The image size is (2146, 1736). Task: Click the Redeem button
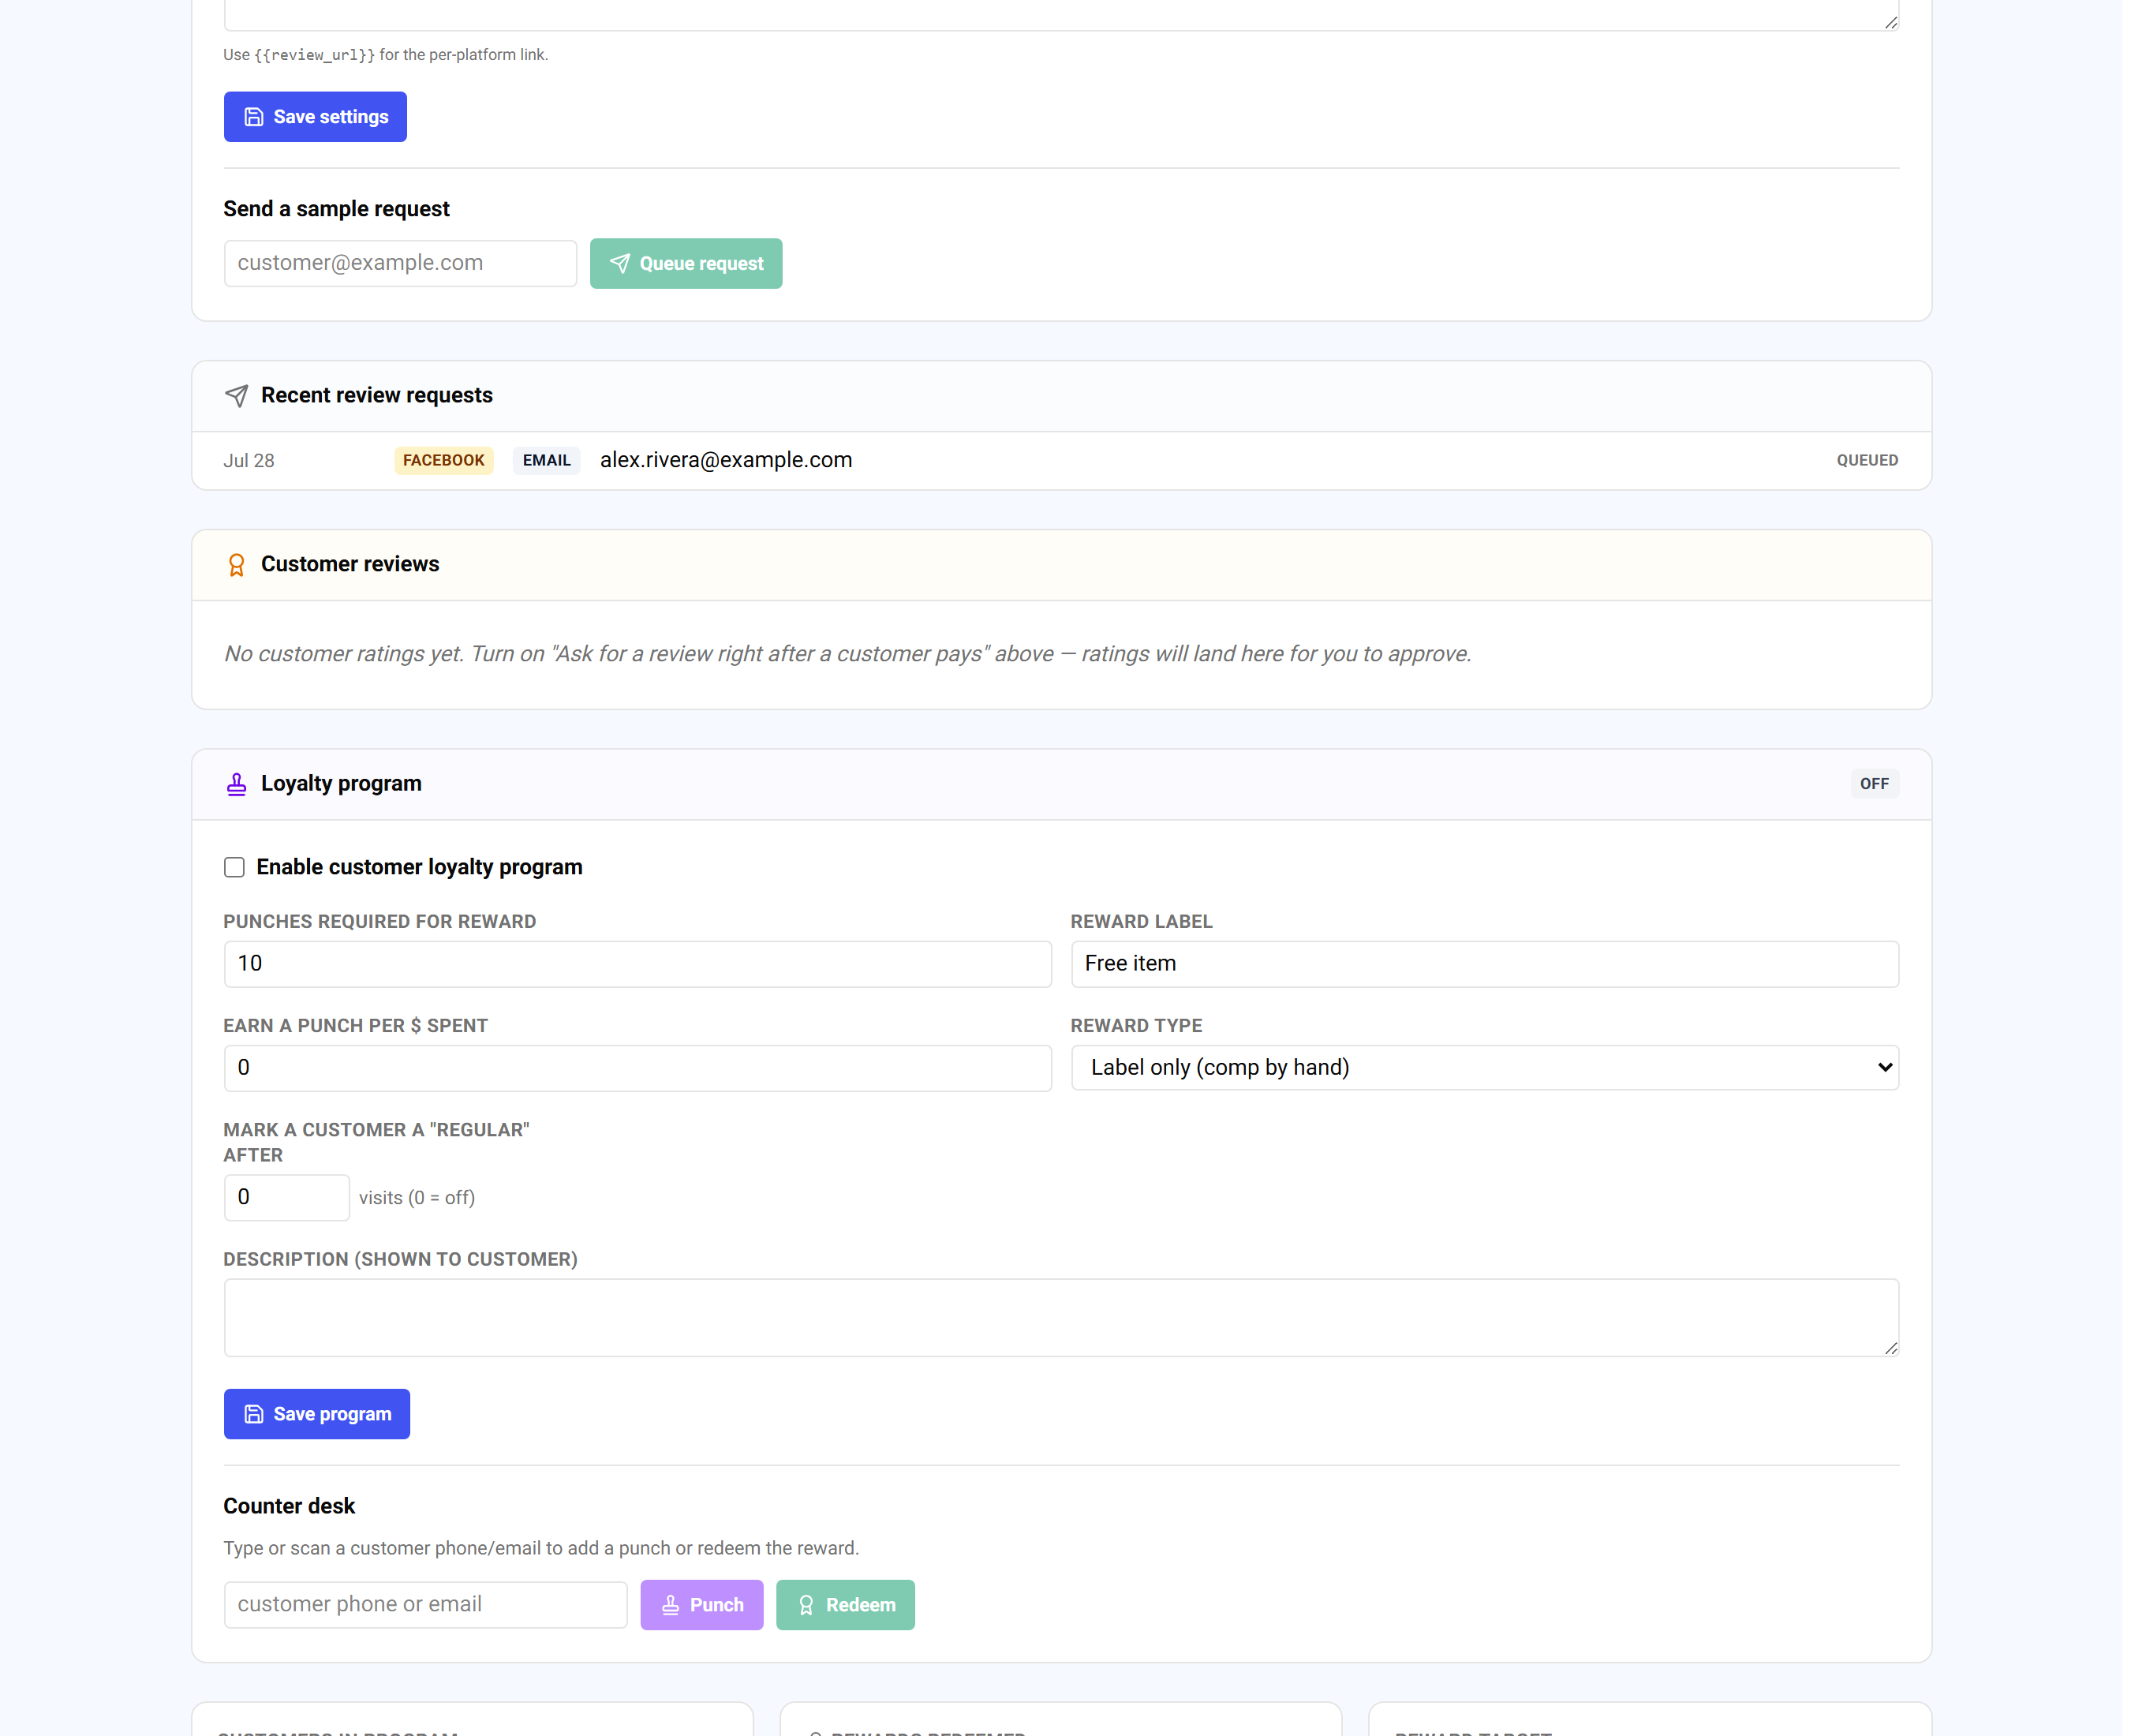845,1605
